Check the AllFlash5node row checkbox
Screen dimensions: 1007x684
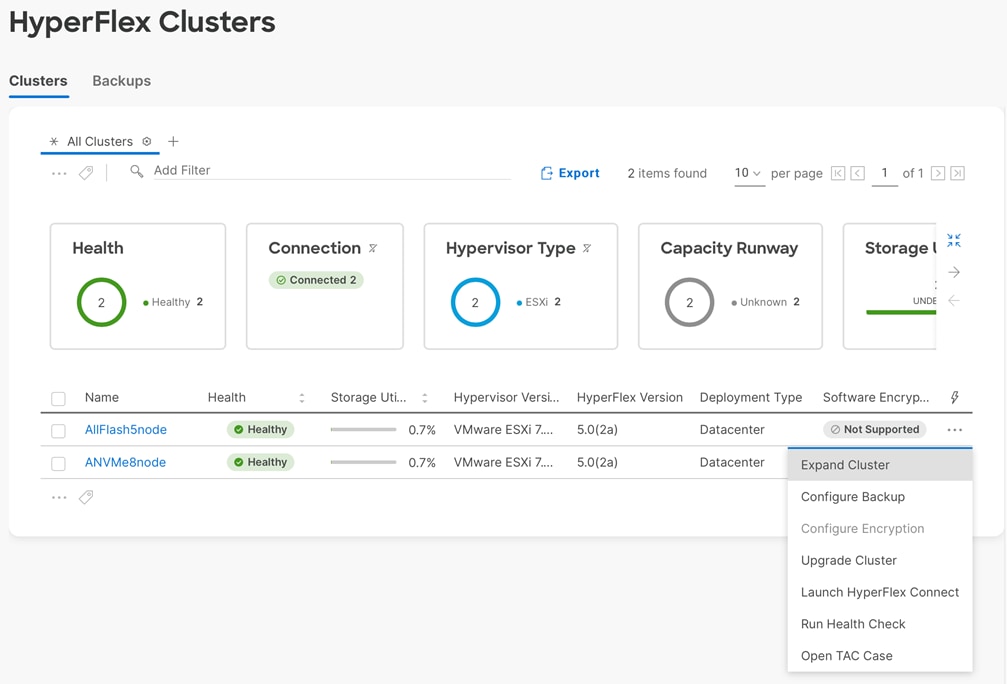point(58,430)
